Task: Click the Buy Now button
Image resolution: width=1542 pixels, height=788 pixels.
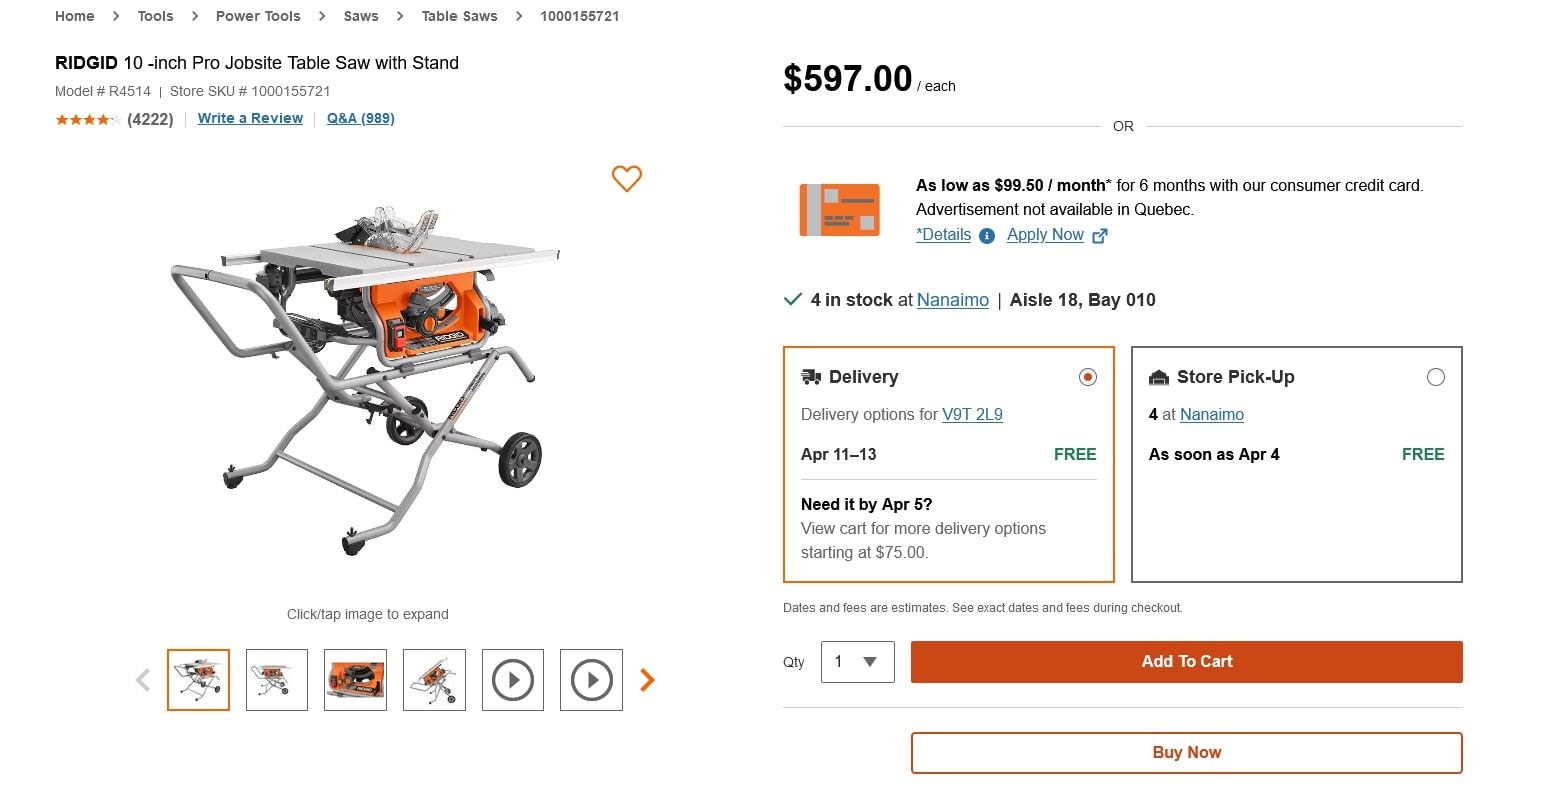Action: click(1186, 753)
